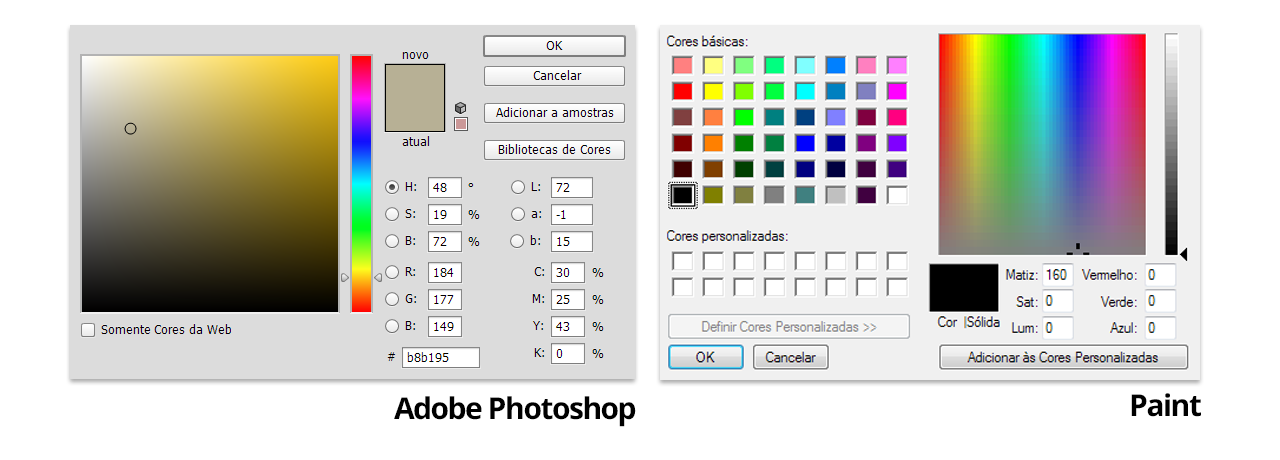Screen dimensions: 1280x460
Task: Click the first empty slot under 'Cores personalizadas'
Action: click(x=683, y=261)
